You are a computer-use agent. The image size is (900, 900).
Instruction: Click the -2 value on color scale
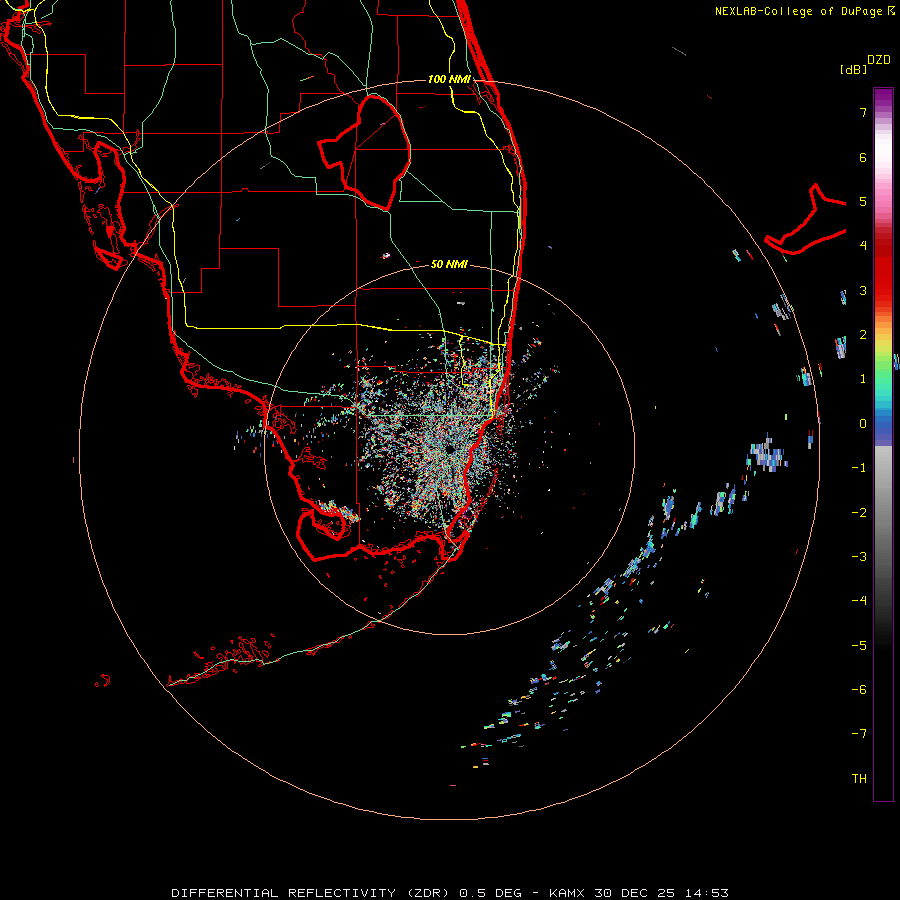[x=859, y=513]
